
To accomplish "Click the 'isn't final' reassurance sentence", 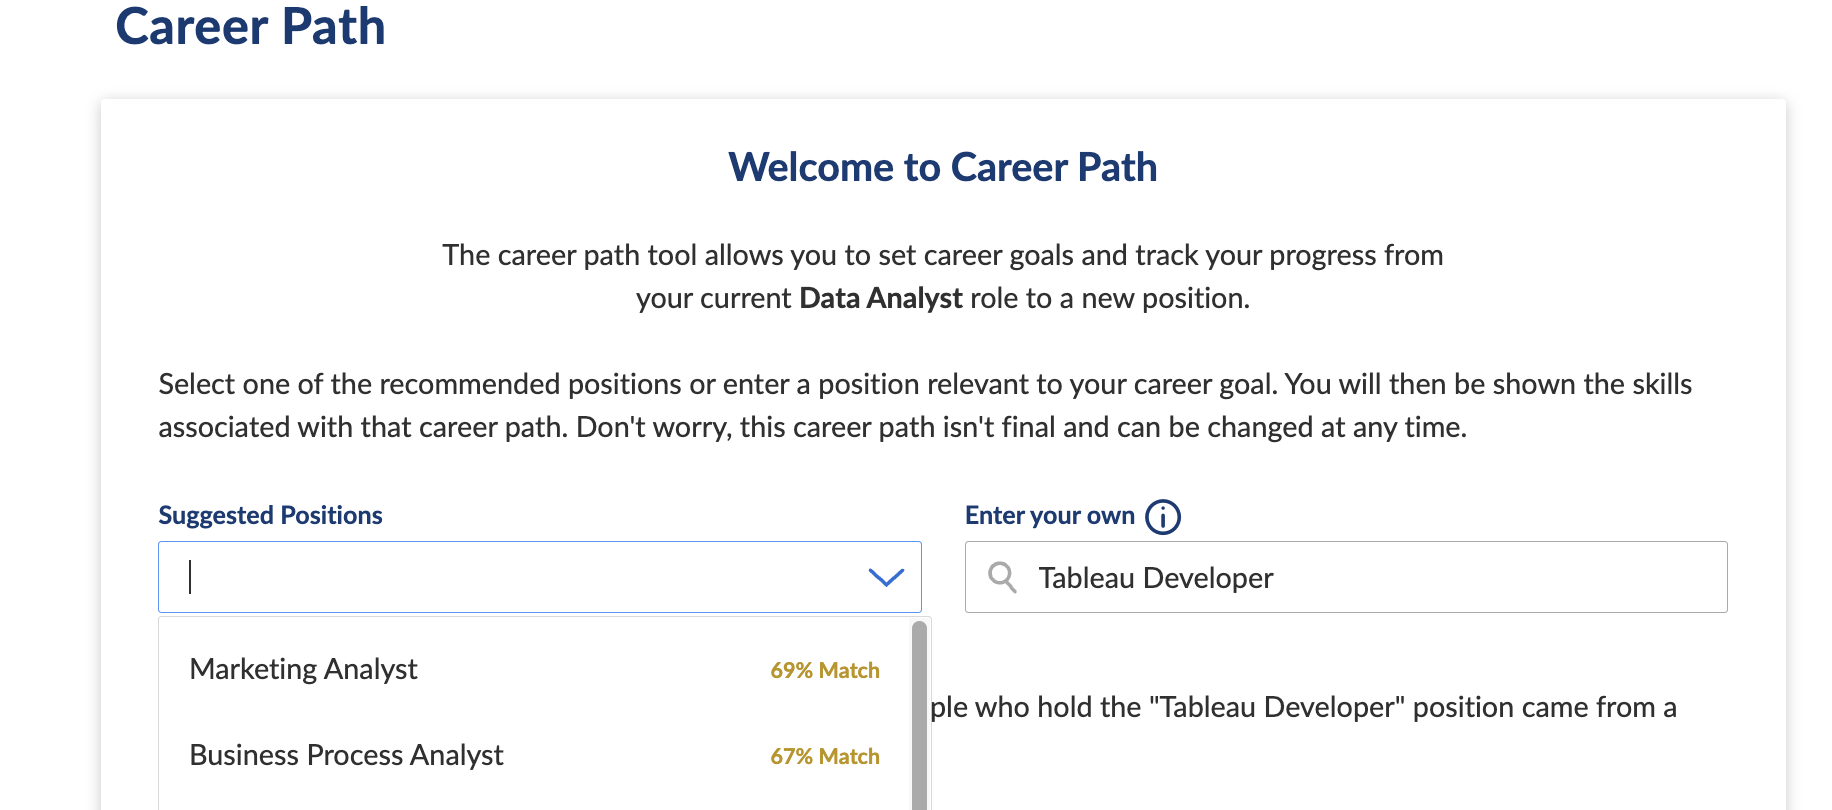I will pyautogui.click(x=1020, y=427).
